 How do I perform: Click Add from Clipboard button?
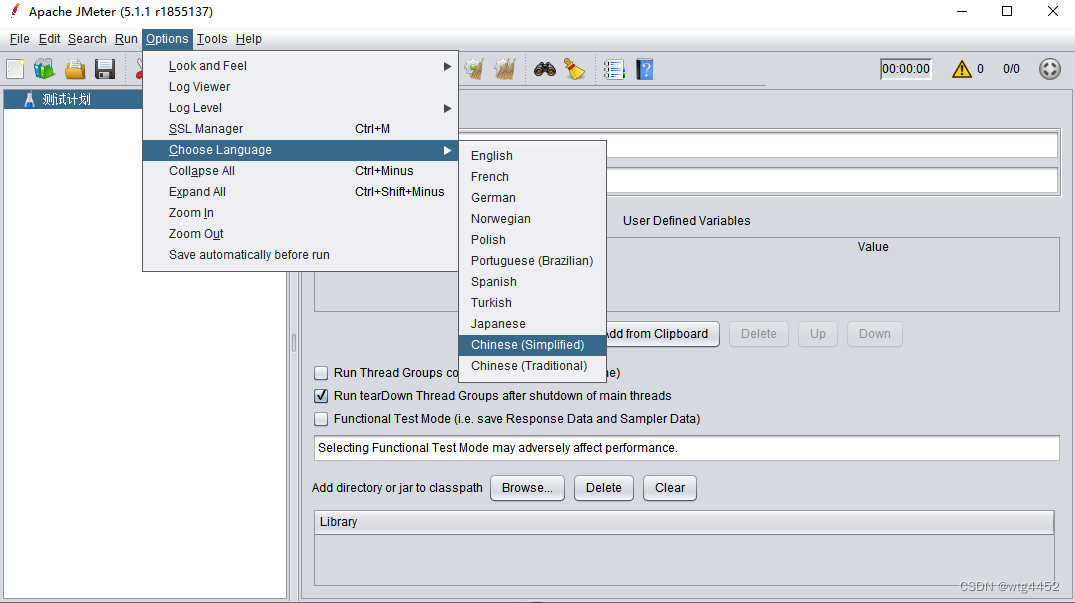662,334
